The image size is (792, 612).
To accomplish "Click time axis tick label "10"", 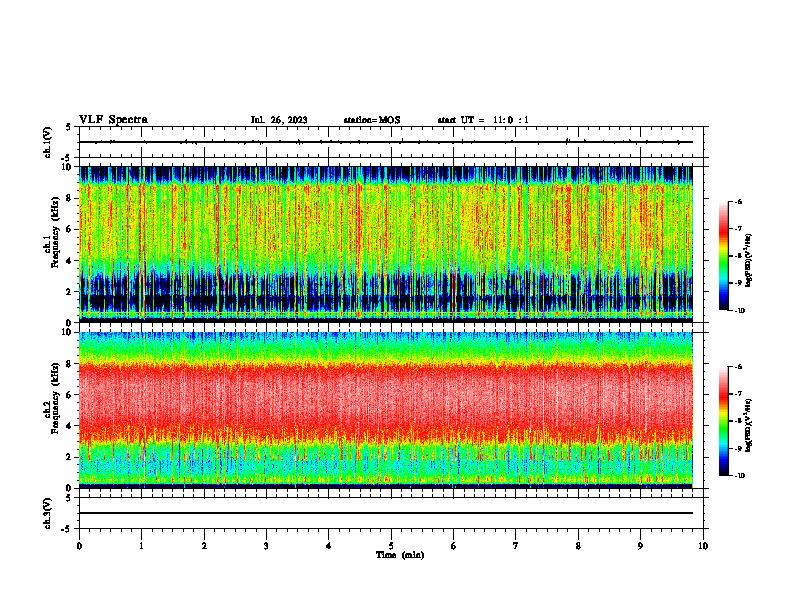I will (x=703, y=546).
